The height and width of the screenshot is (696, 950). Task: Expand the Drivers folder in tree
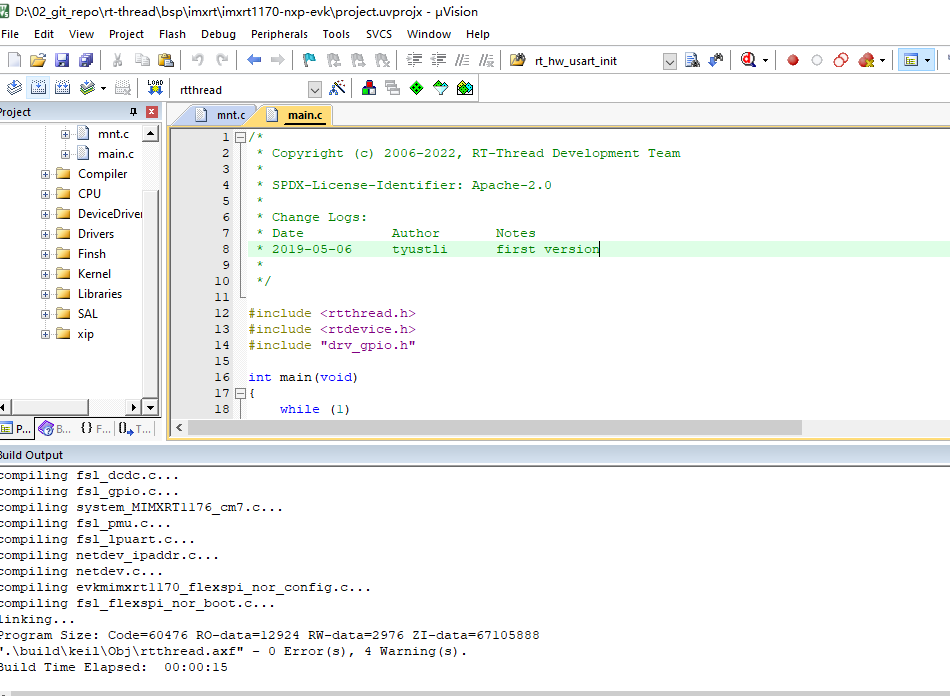[46, 234]
